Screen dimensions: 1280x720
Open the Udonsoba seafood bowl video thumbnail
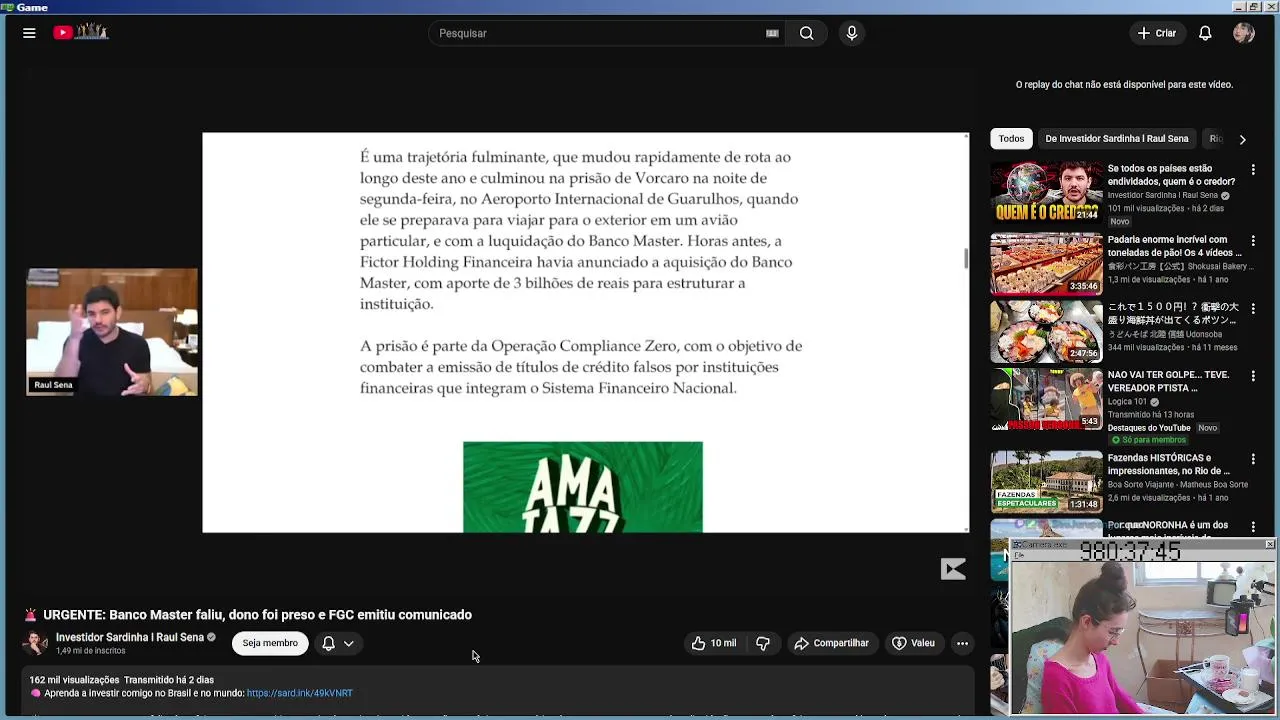(1046, 331)
